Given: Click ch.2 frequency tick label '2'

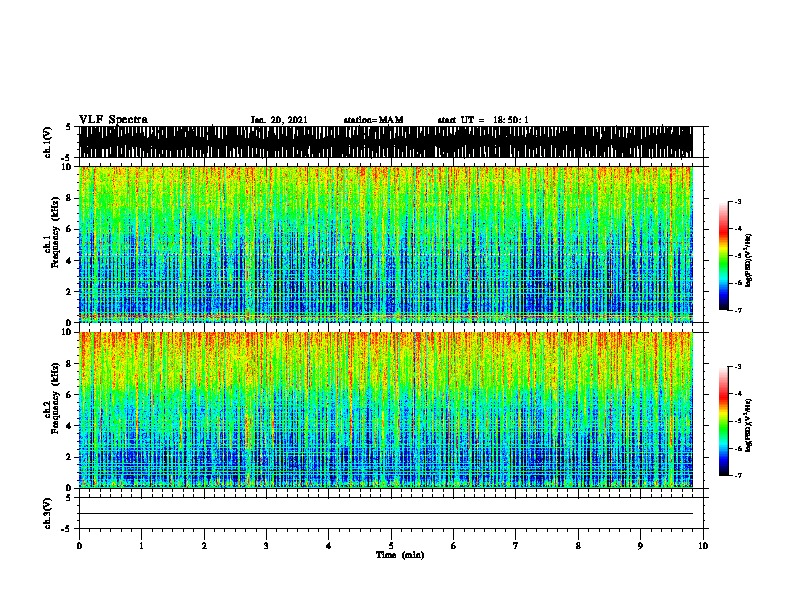Looking at the screenshot, I should pyautogui.click(x=69, y=457).
